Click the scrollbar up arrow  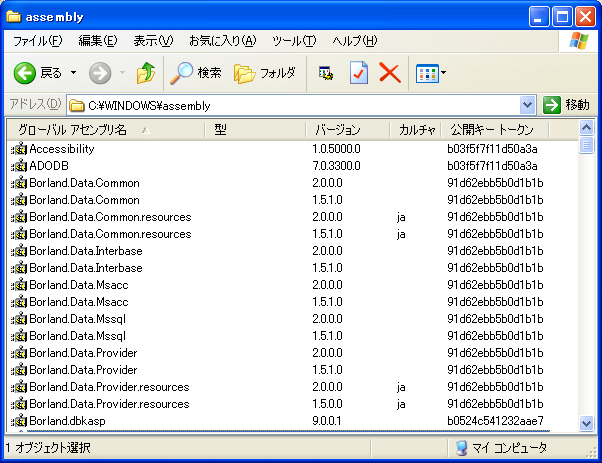point(586,128)
